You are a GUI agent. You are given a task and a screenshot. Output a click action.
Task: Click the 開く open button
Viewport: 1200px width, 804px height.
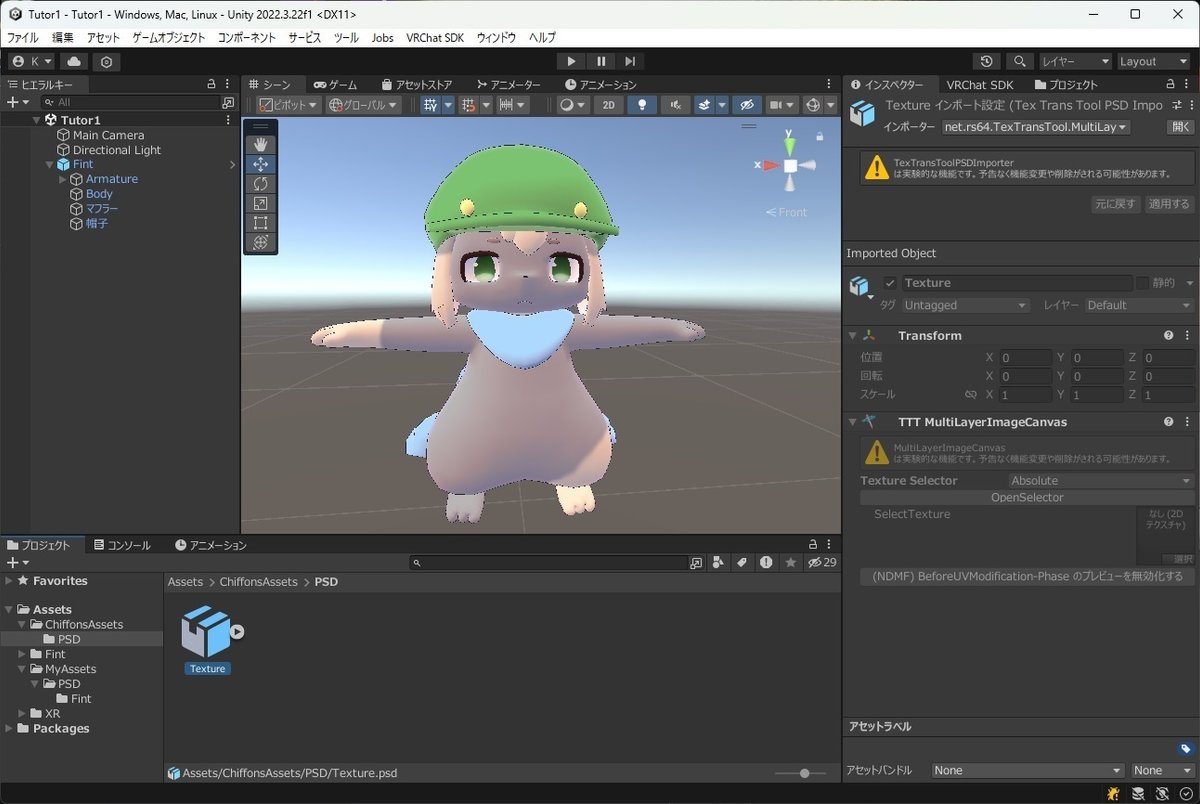pyautogui.click(x=1181, y=127)
